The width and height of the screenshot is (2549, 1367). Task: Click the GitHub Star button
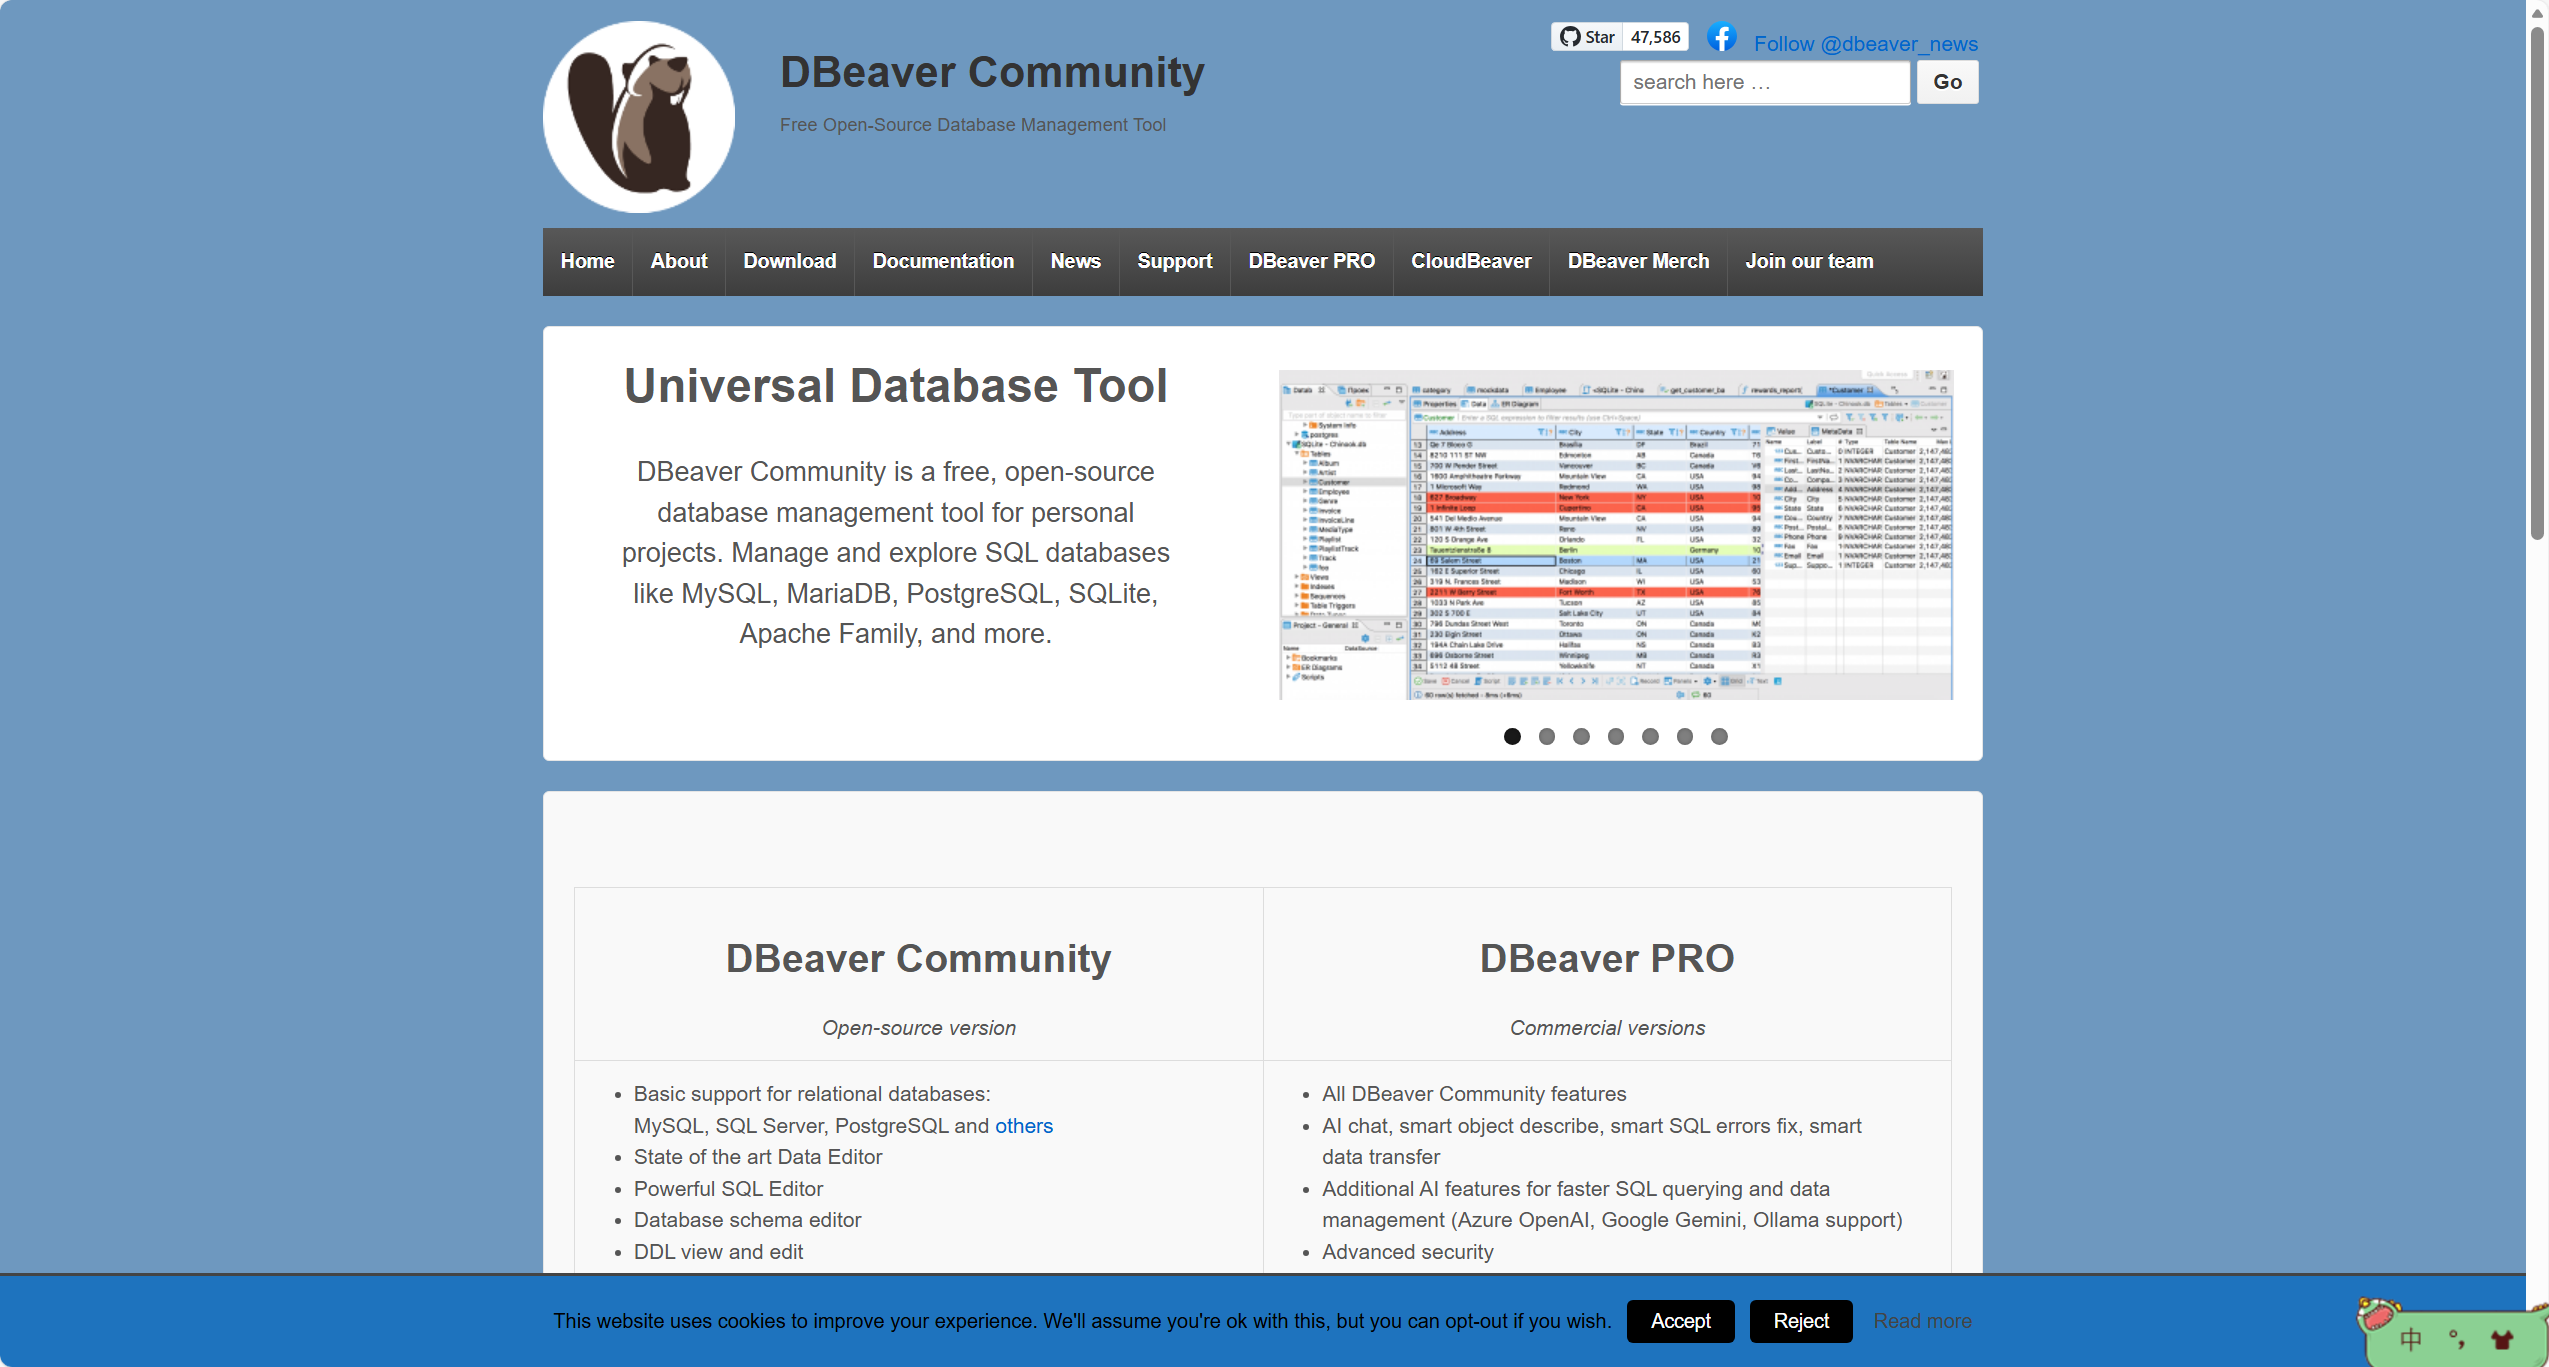click(x=1587, y=37)
